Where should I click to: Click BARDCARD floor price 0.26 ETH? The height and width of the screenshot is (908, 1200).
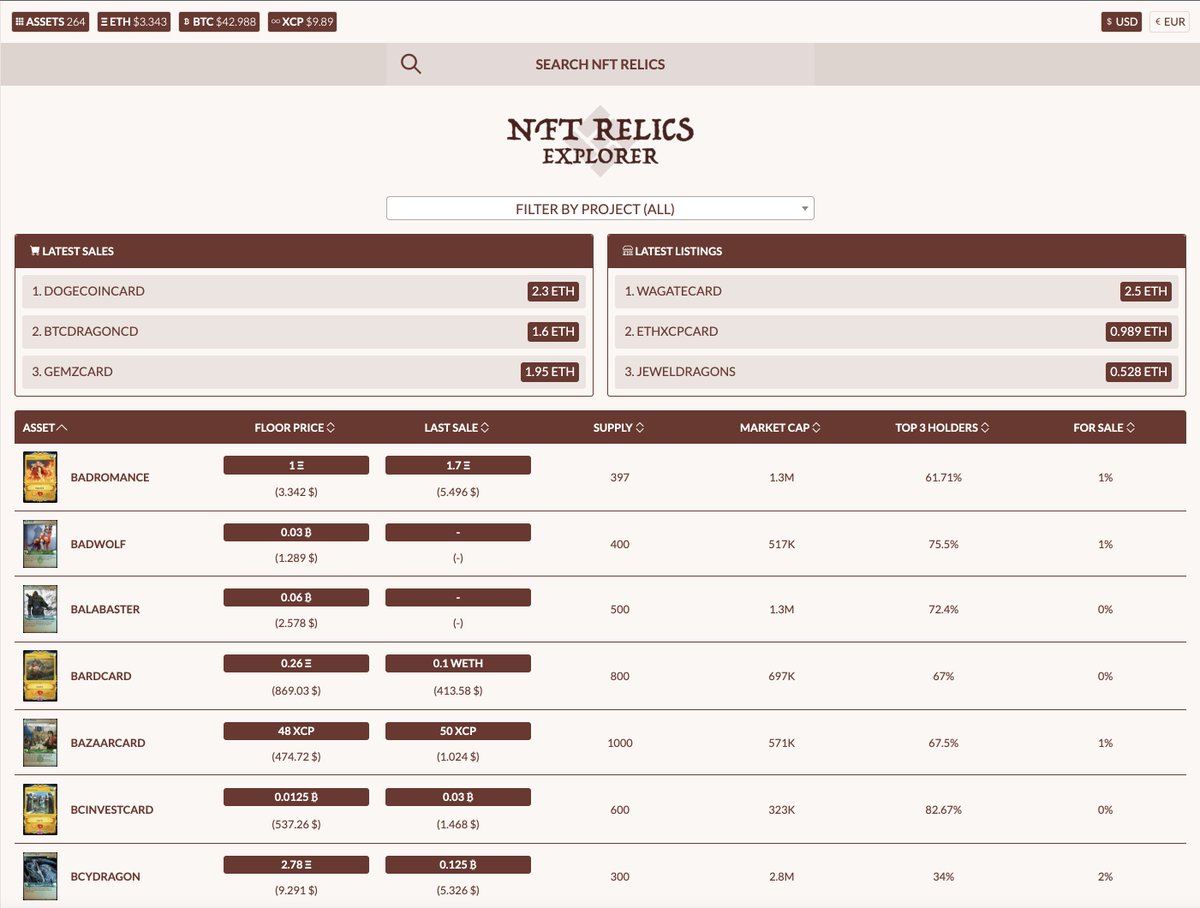click(x=296, y=663)
